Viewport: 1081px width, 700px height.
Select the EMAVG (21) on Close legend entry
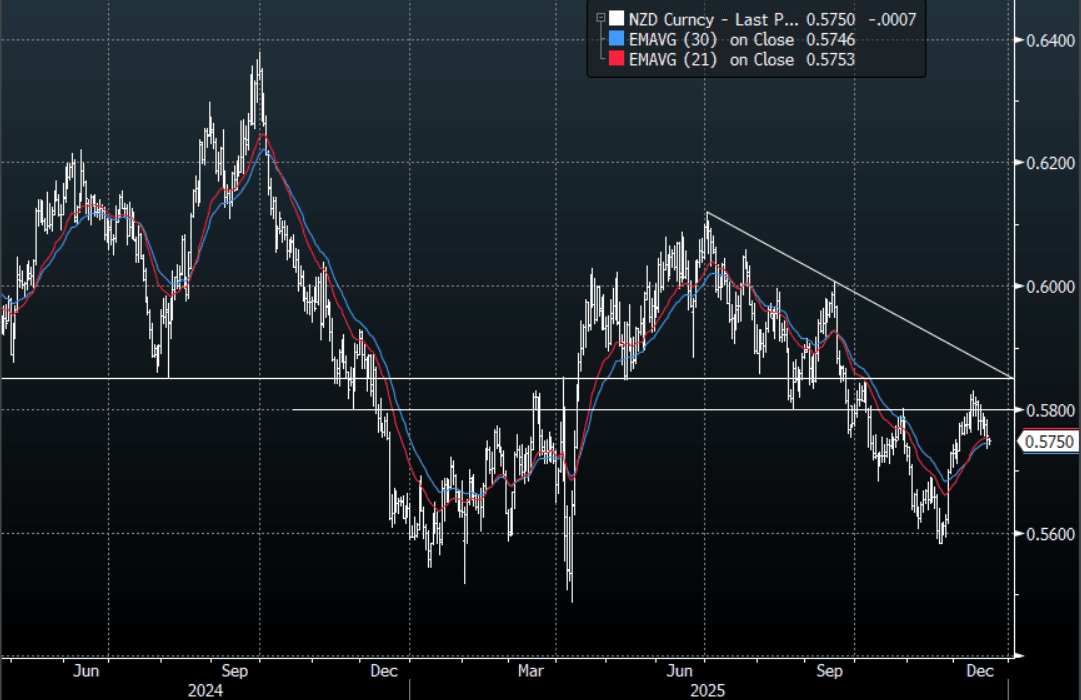pyautogui.click(x=711, y=60)
